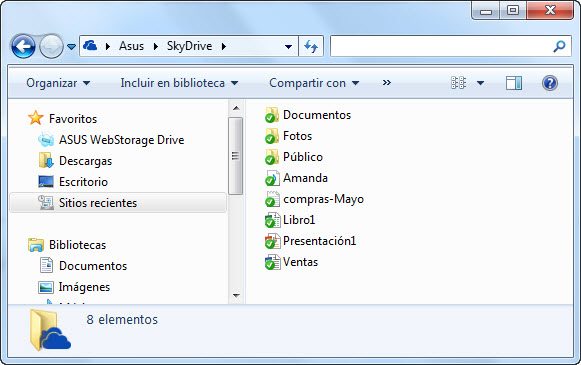Click the magnifier search icon

point(559,46)
